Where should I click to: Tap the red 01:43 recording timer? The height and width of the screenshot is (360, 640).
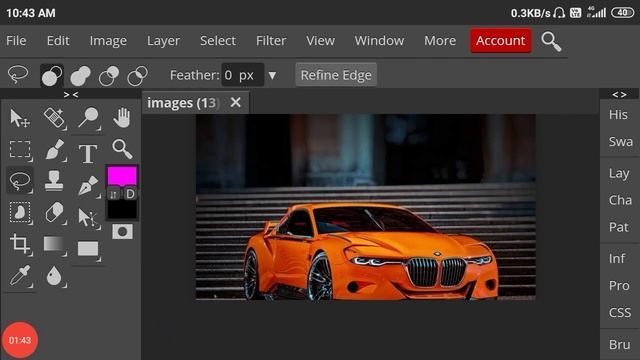20,340
